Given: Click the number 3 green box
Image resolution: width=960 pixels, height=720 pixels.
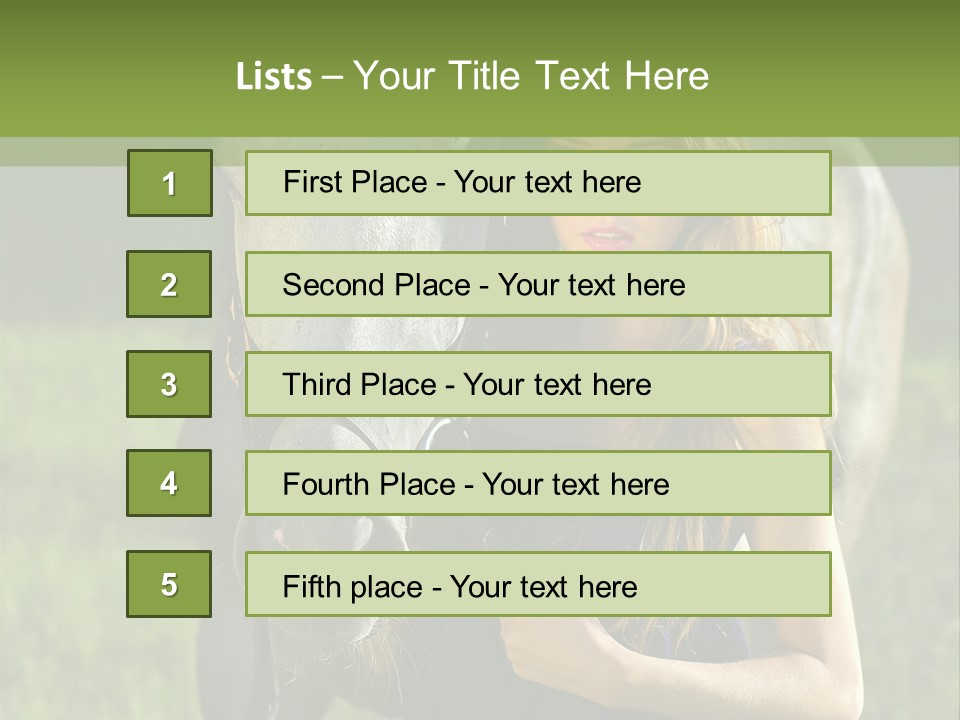Looking at the screenshot, I should point(169,384).
